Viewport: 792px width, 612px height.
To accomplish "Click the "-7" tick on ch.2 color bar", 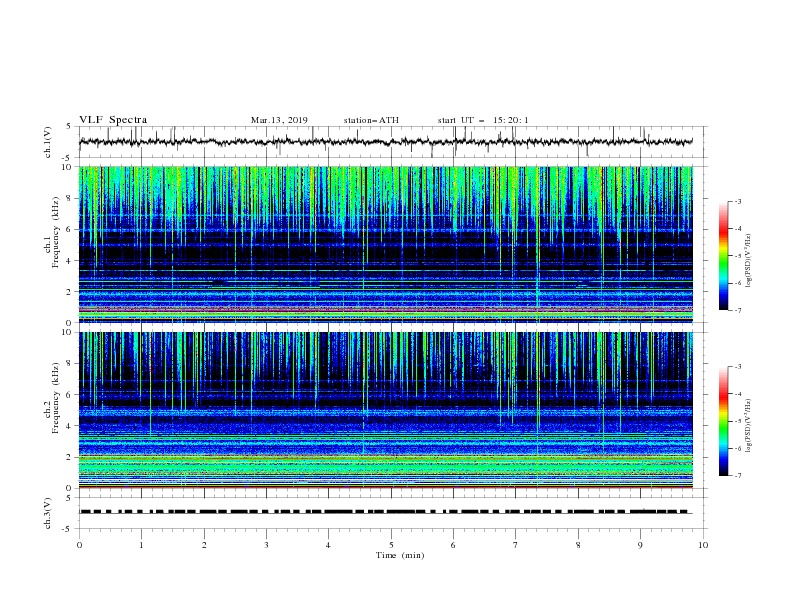I will pyautogui.click(x=737, y=476).
